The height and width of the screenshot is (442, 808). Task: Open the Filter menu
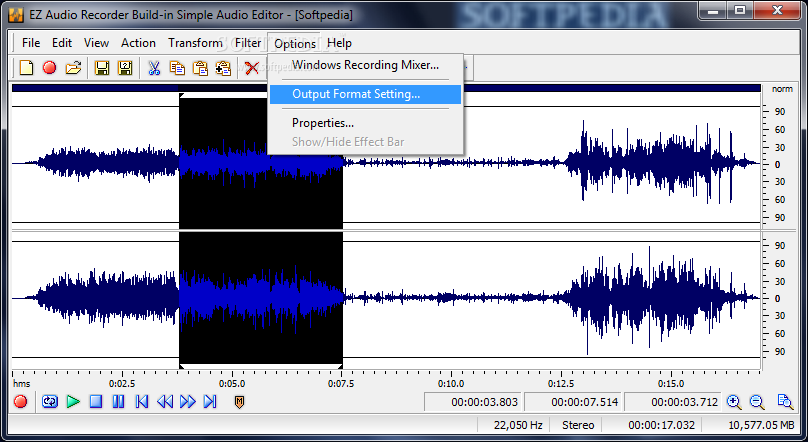pos(248,43)
